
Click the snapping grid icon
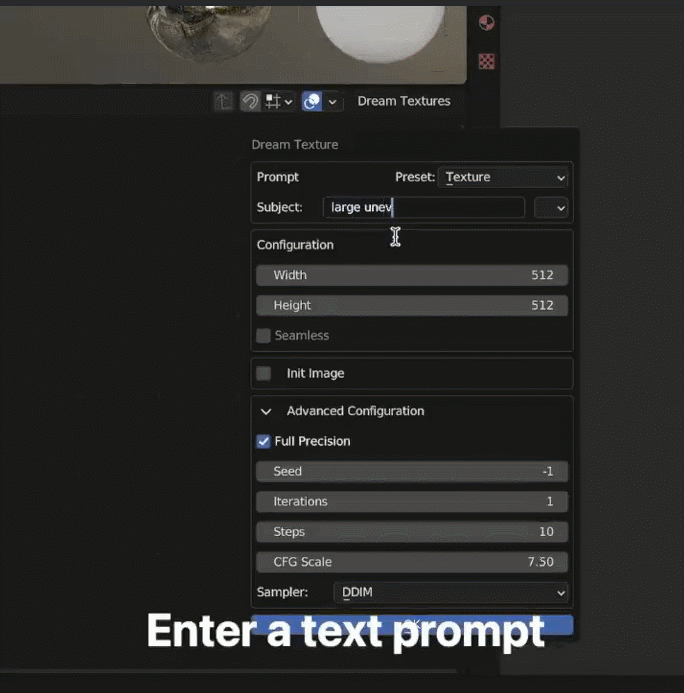pyautogui.click(x=274, y=101)
